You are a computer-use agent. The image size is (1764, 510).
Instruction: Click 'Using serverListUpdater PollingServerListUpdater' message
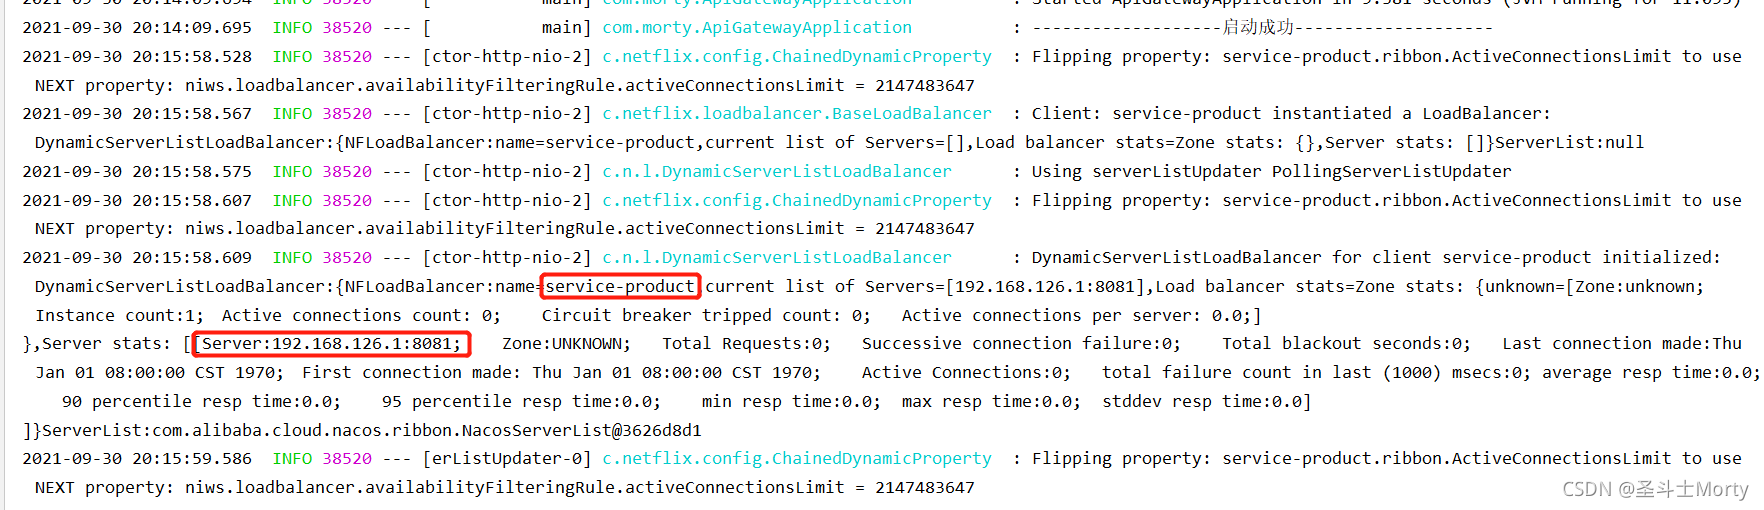(x=1272, y=172)
